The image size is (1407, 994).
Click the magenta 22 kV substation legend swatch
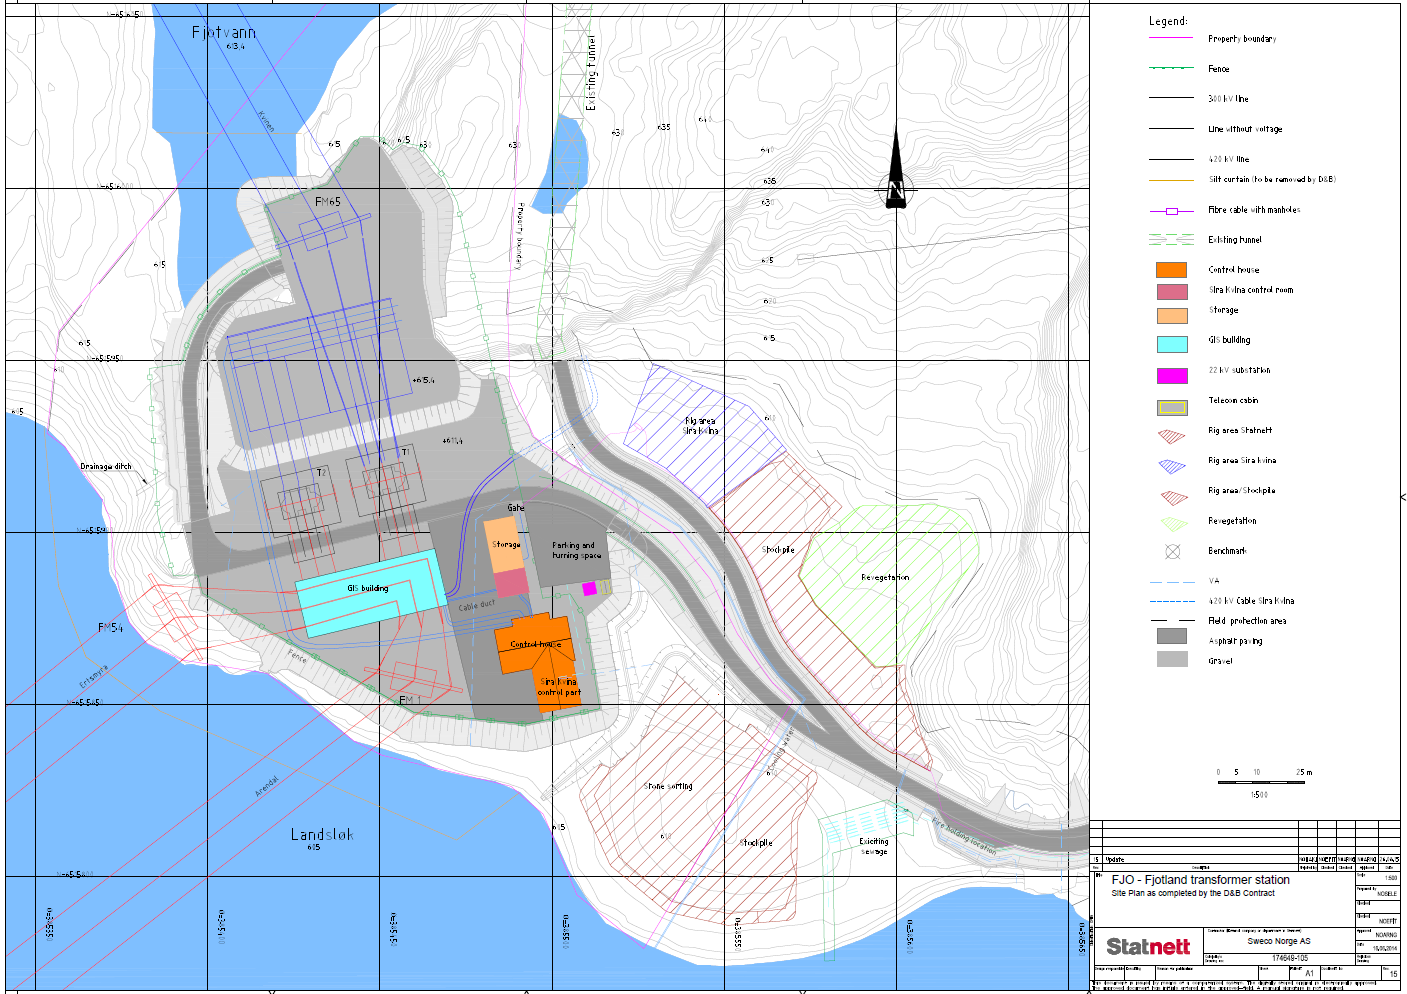point(1172,376)
